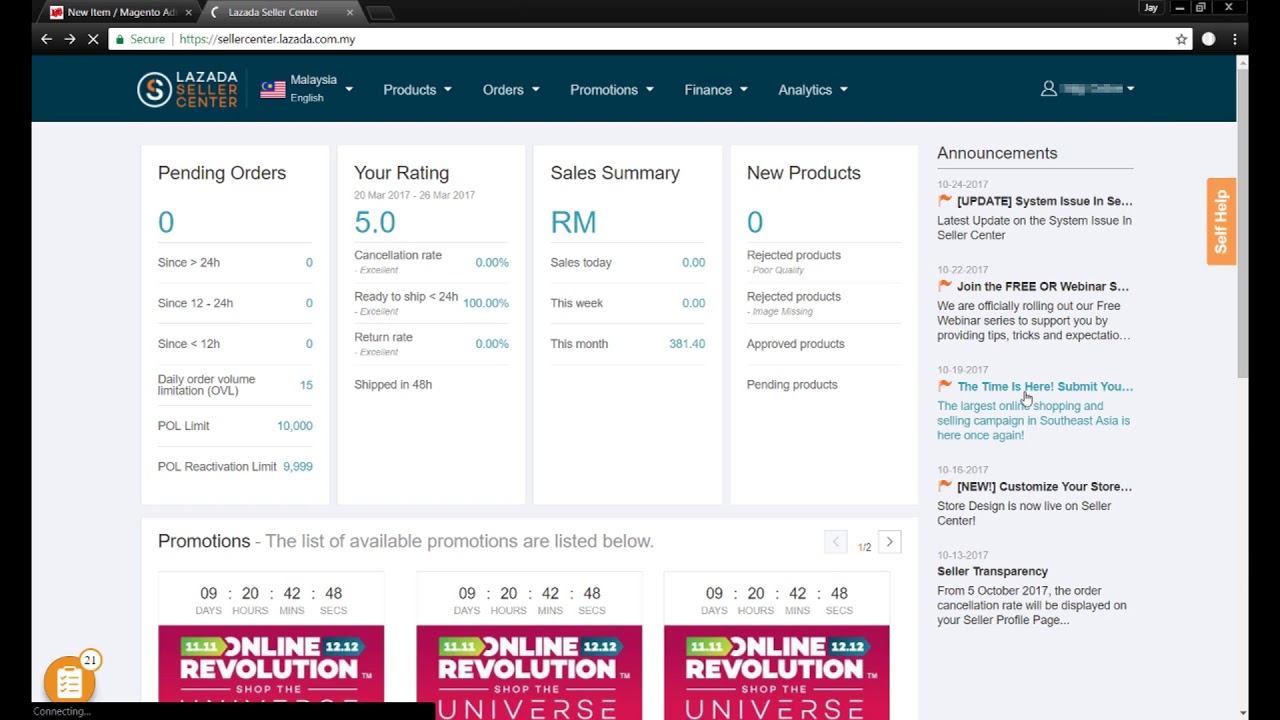Open the Orders dropdown menu
Image resolution: width=1280 pixels, height=720 pixels.
pyautogui.click(x=511, y=90)
